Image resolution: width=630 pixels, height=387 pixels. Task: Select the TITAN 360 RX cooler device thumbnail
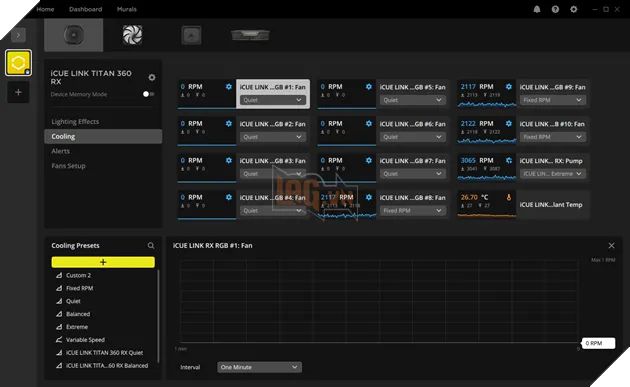pos(74,35)
